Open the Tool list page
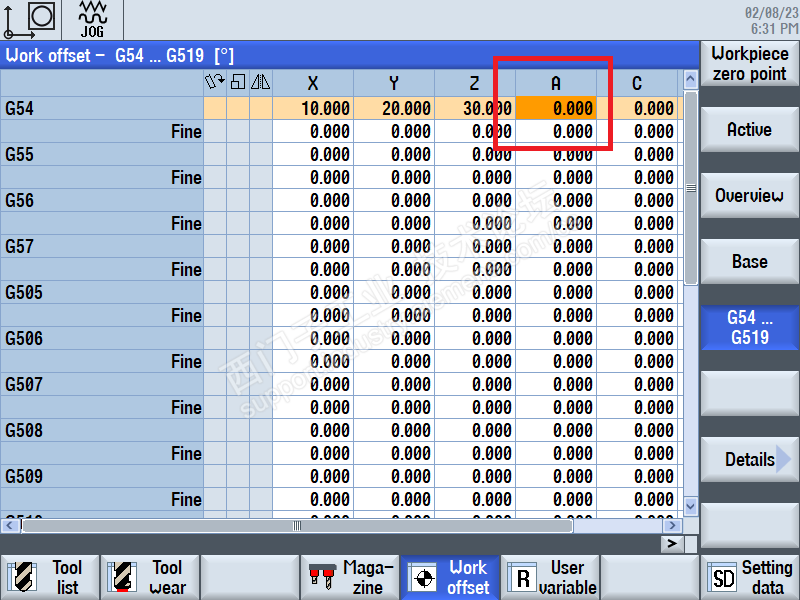Screen dimensions: 800x600 (x=50, y=578)
